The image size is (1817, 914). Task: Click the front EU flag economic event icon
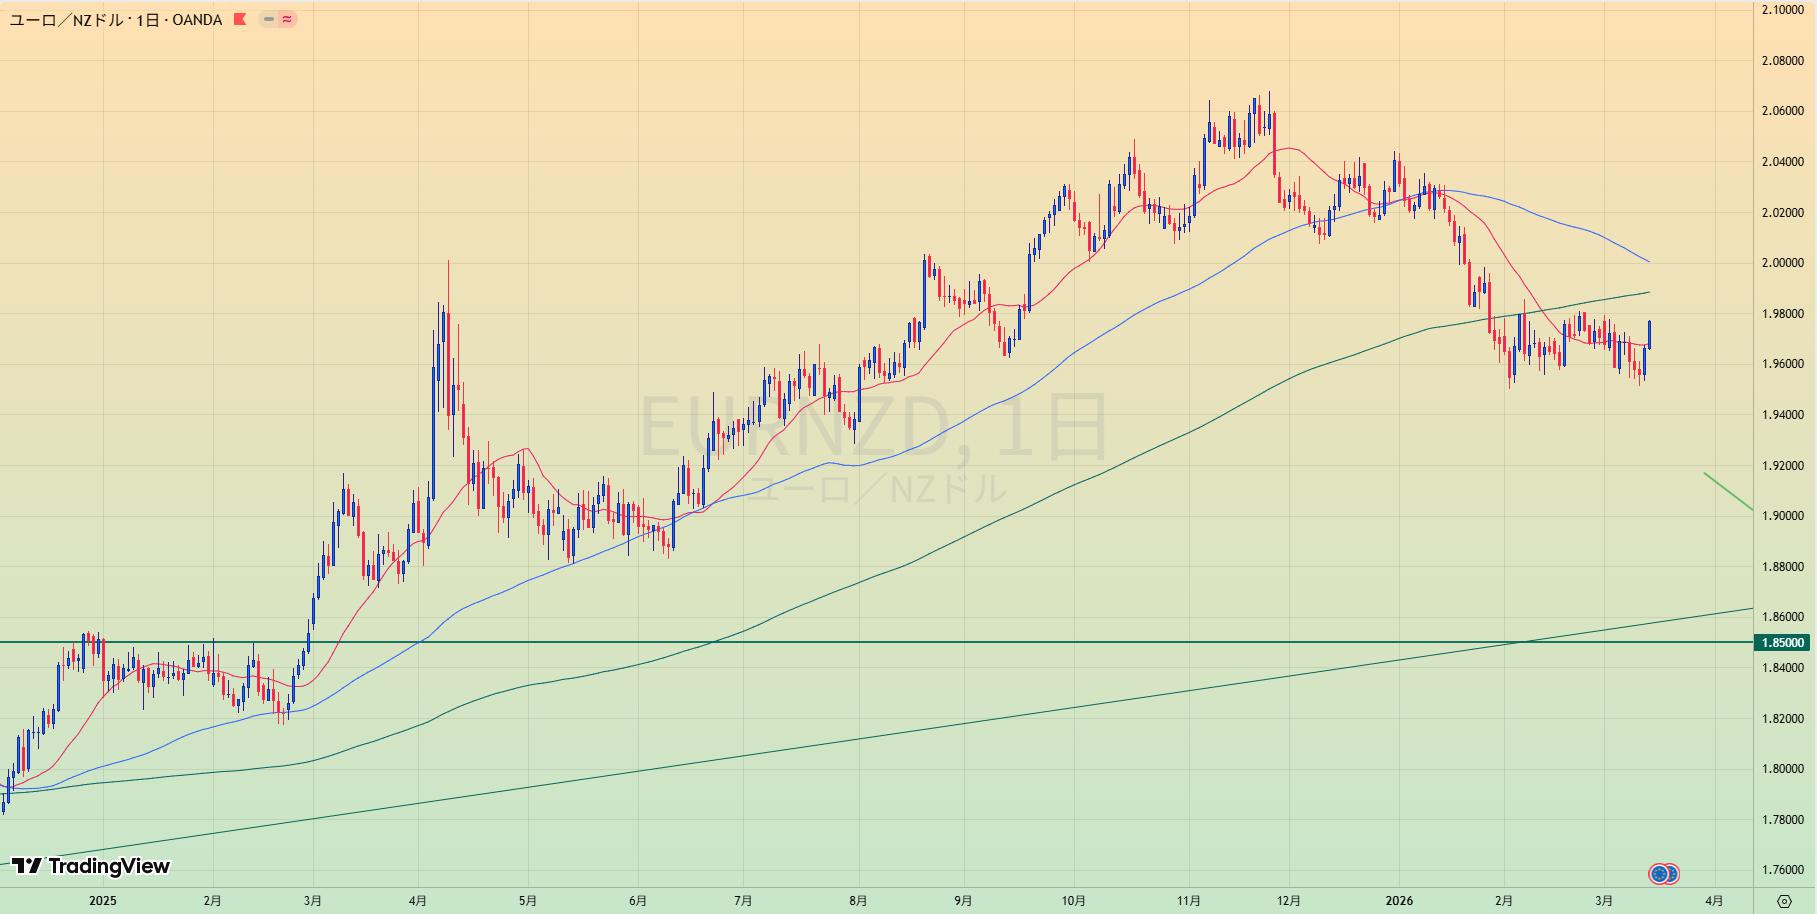(x=1659, y=874)
